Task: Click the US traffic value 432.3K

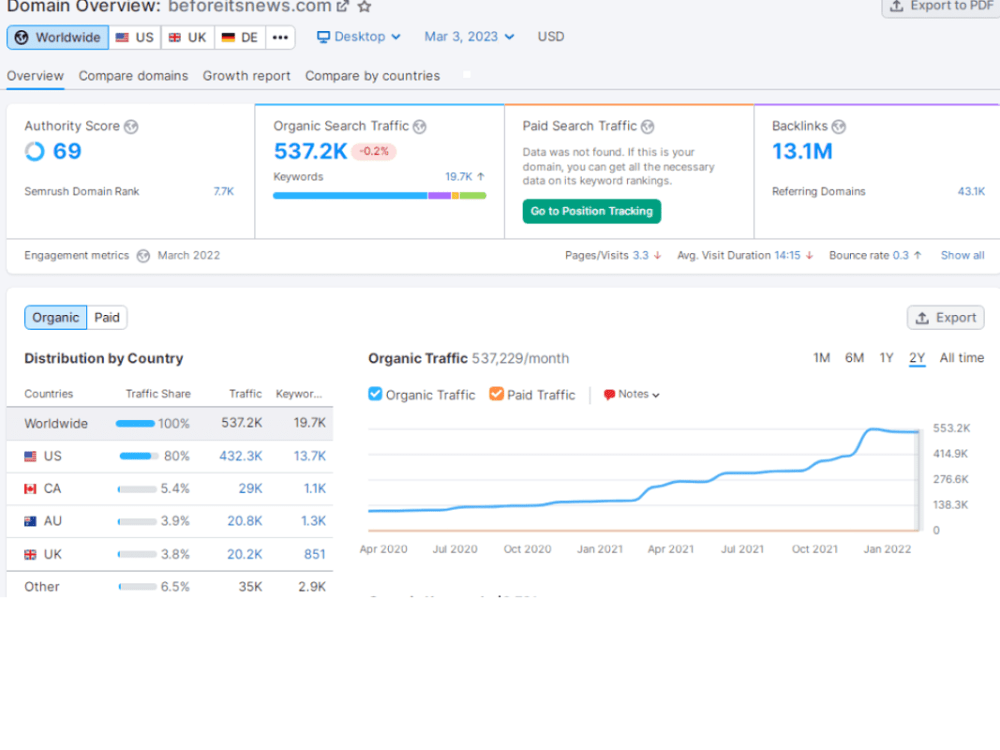Action: pyautogui.click(x=240, y=457)
